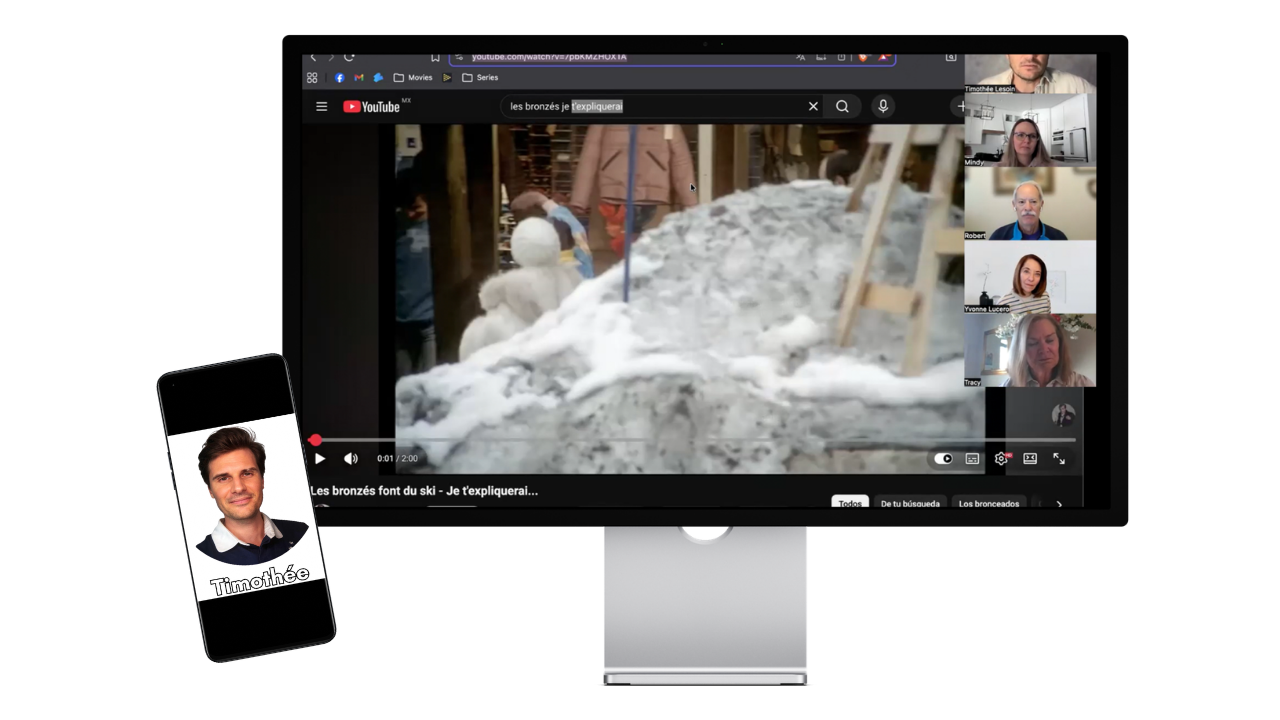The height and width of the screenshot is (720, 1280).
Task: Select Mindy's video tile
Action: pyautogui.click(x=1030, y=130)
